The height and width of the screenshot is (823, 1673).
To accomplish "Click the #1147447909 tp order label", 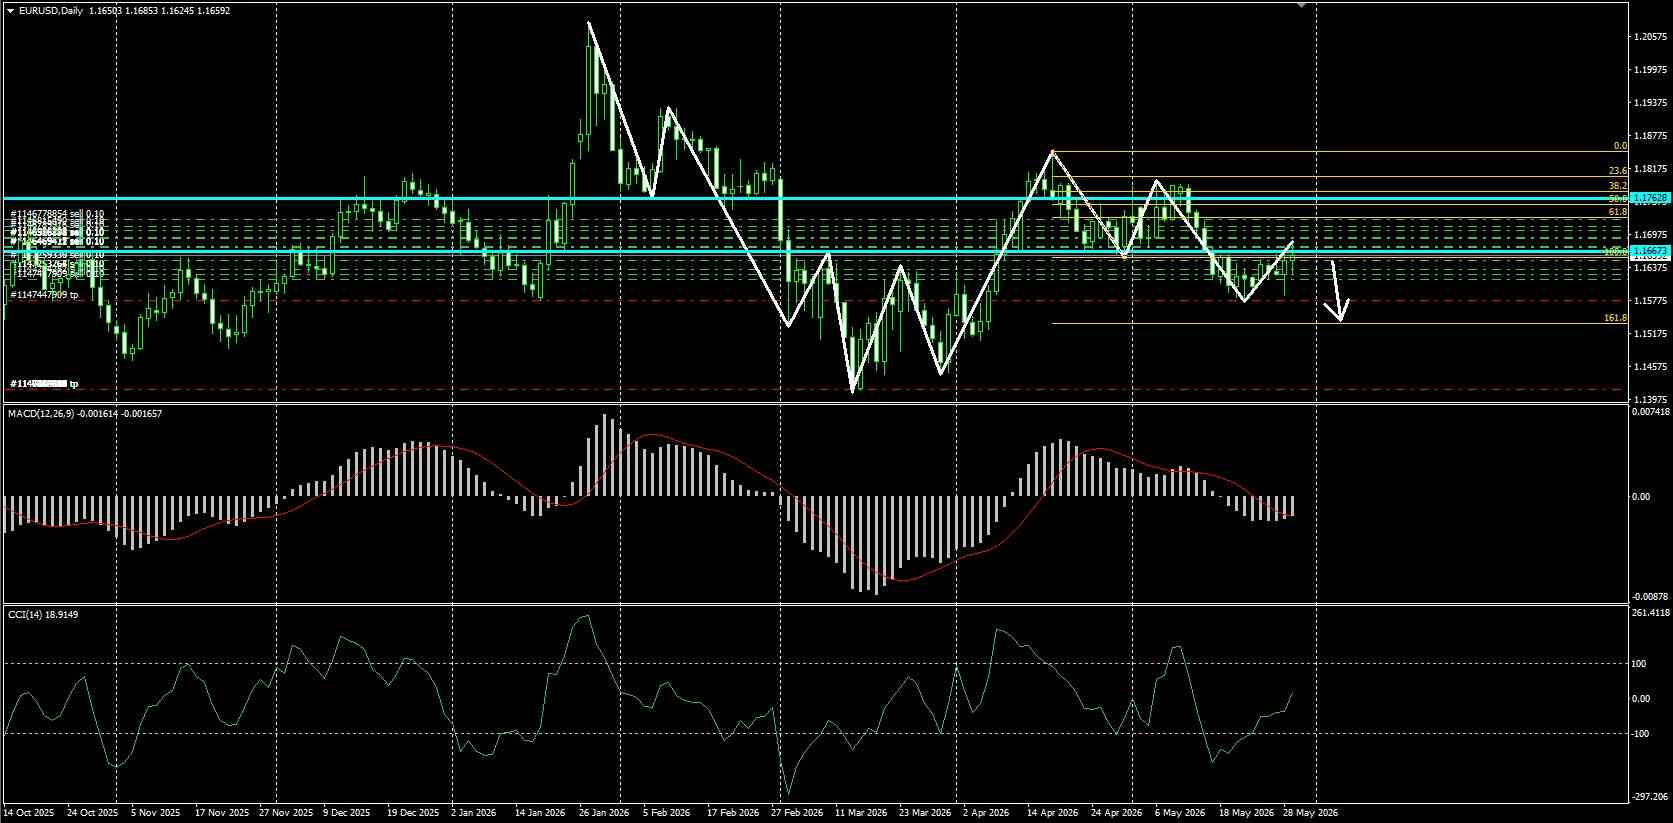I will pos(45,295).
